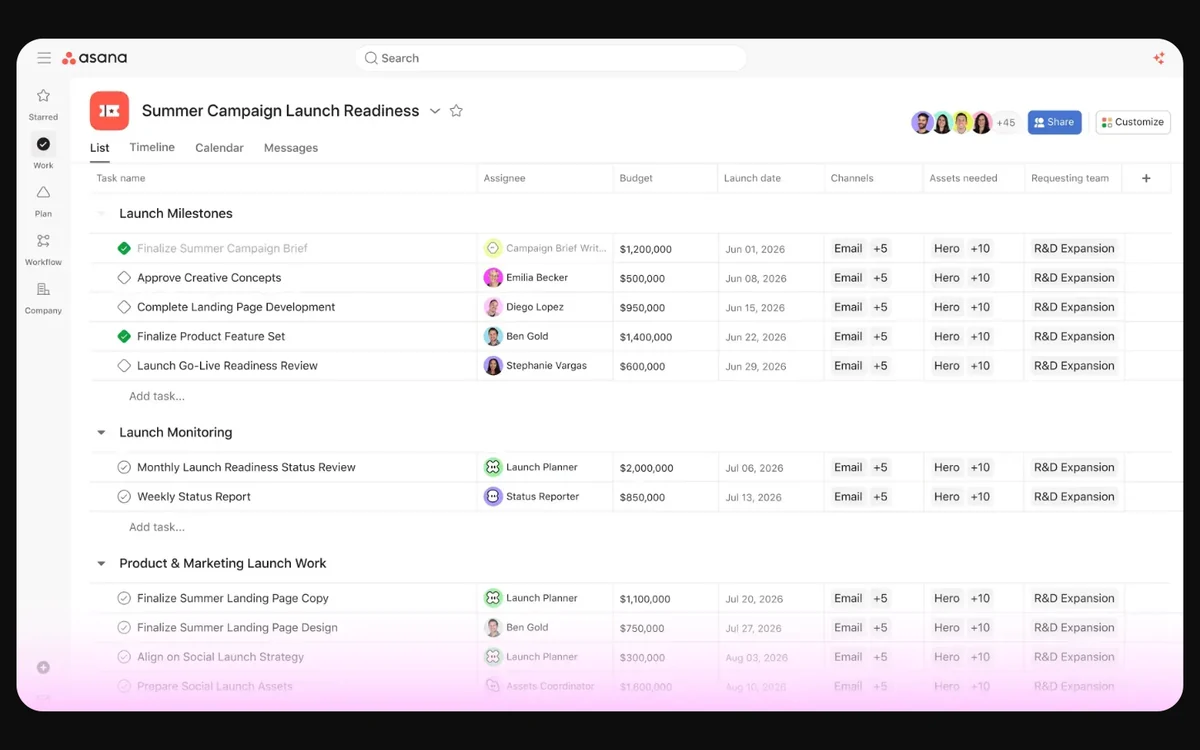Click the Share button
The height and width of the screenshot is (750, 1200).
[1054, 122]
